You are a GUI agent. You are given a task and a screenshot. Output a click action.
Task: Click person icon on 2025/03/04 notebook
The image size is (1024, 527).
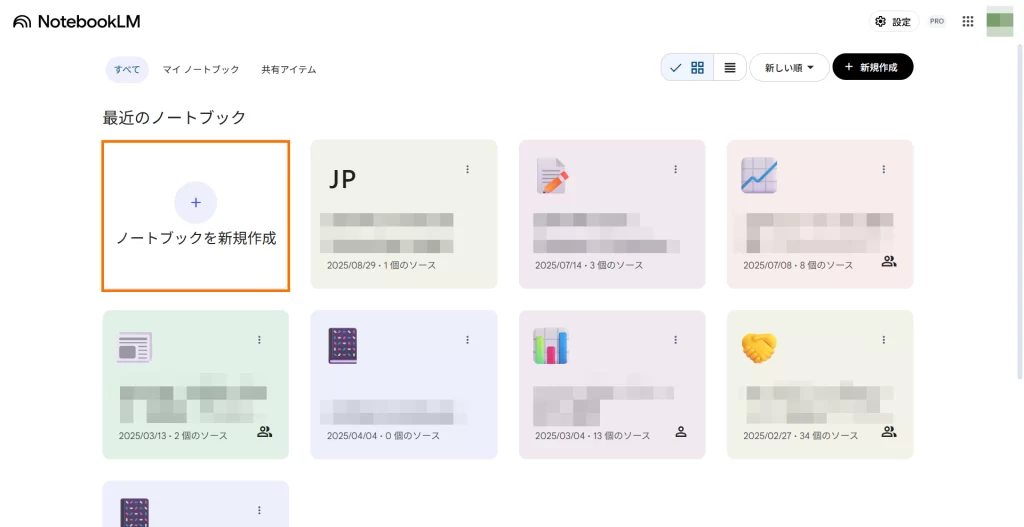point(680,432)
